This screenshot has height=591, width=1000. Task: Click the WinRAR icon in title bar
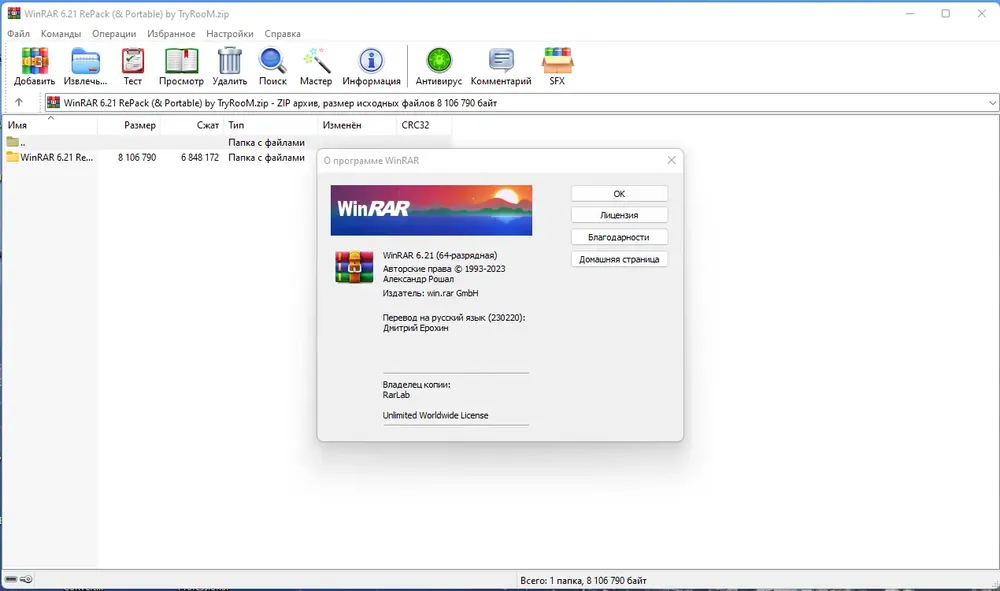click(14, 13)
